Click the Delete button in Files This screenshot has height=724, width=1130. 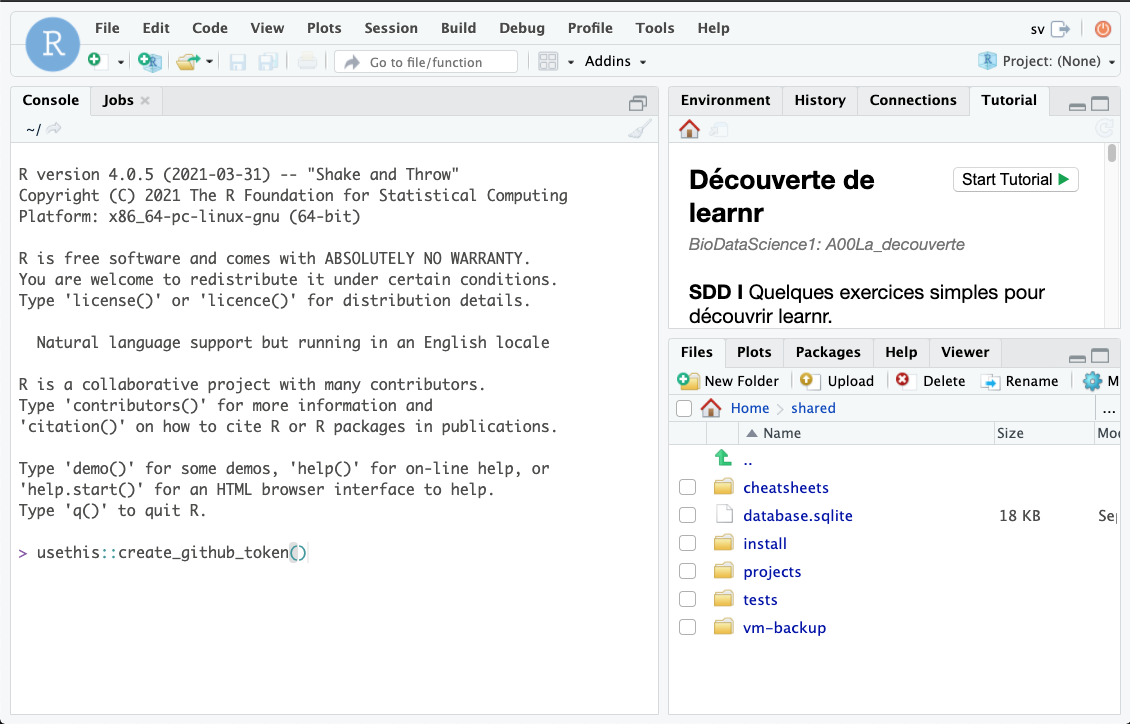(x=930, y=381)
